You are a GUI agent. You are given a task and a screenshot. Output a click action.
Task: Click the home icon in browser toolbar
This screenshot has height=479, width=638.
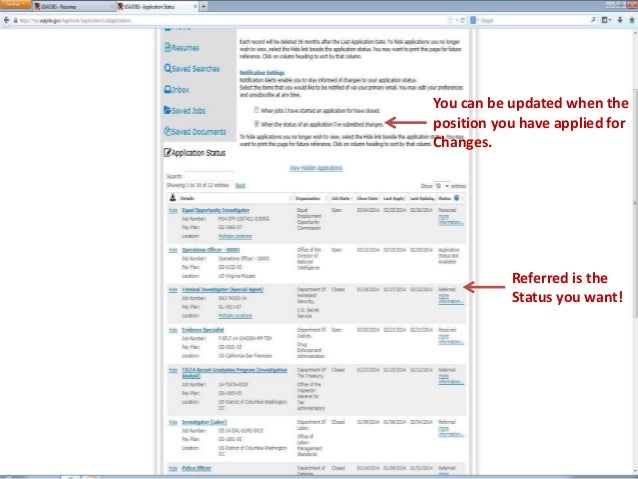coord(632,20)
